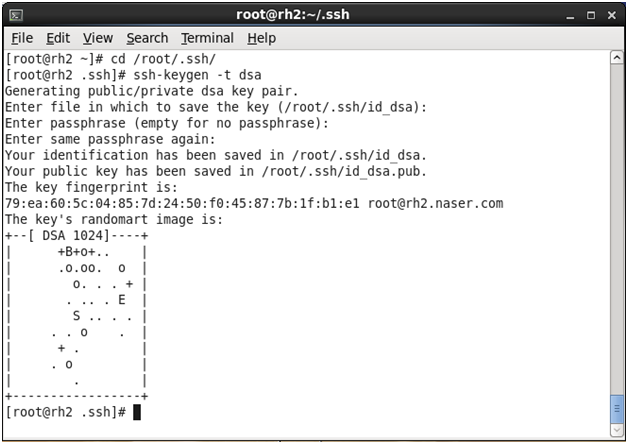The width and height of the screenshot is (628, 444).
Task: Click the scrollbar thumb near the bottom
Action: (x=616, y=410)
